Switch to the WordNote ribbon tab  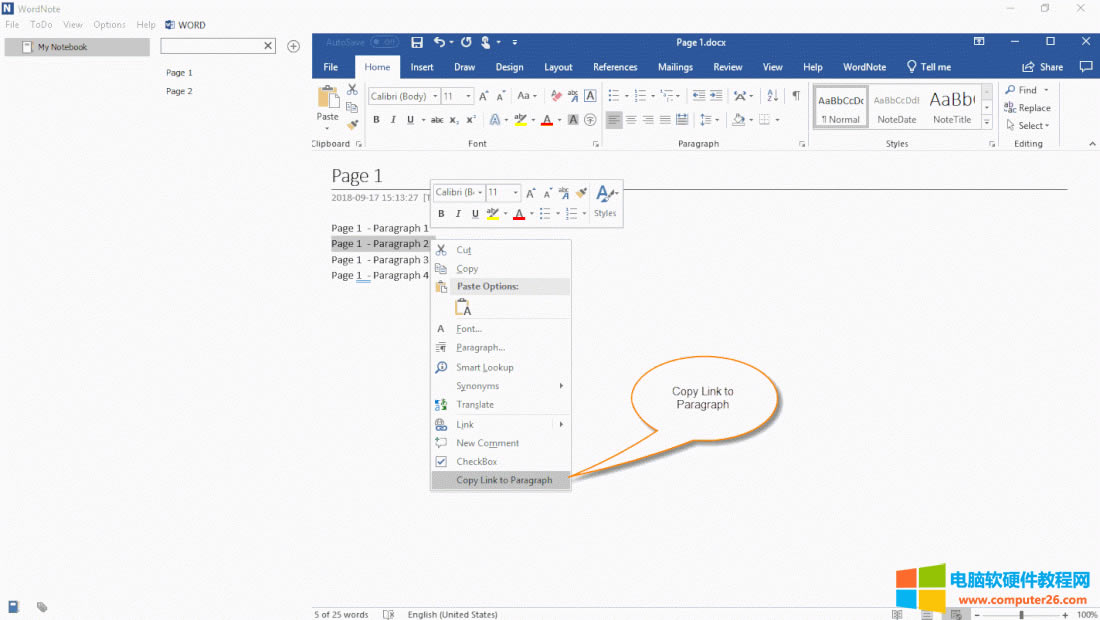tap(864, 67)
